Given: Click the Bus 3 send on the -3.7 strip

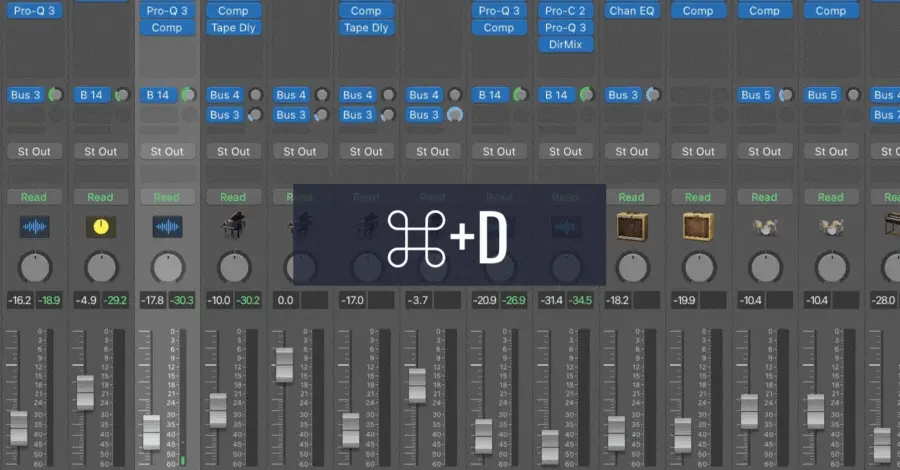Looking at the screenshot, I should [x=424, y=115].
